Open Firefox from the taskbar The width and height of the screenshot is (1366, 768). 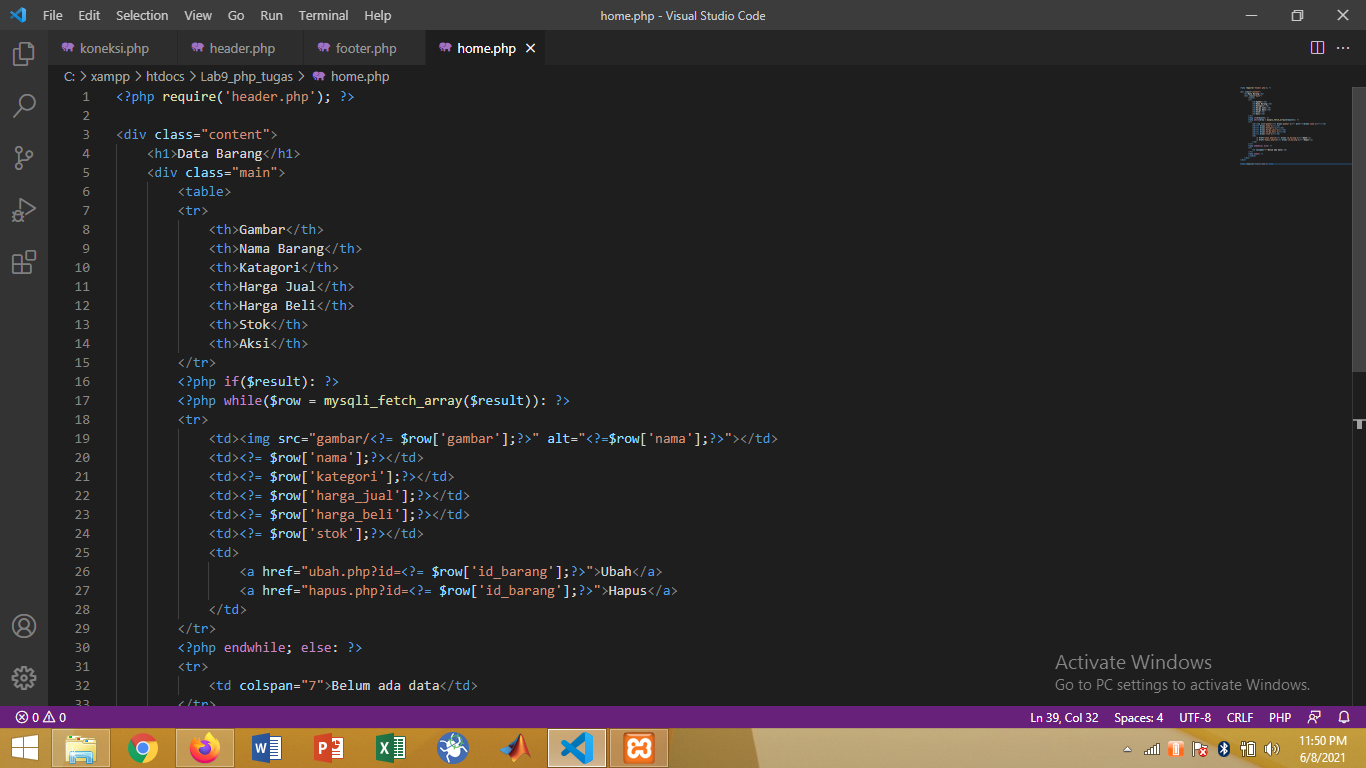point(205,748)
